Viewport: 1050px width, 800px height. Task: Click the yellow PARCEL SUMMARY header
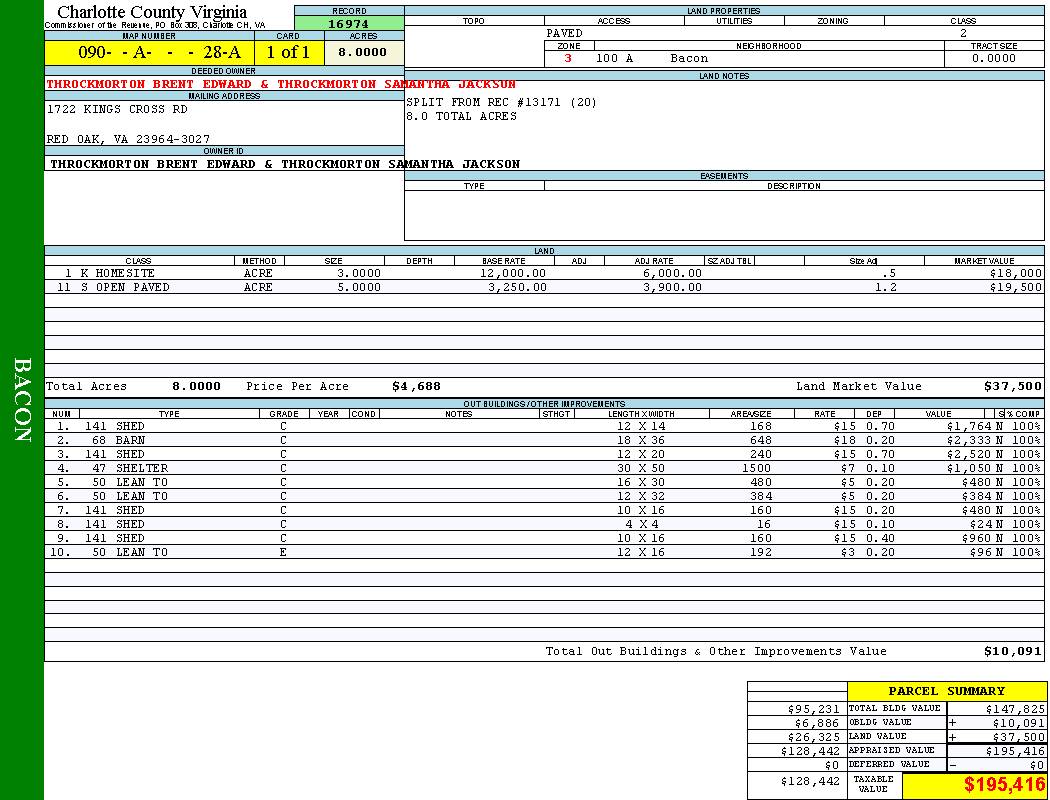[x=946, y=691]
